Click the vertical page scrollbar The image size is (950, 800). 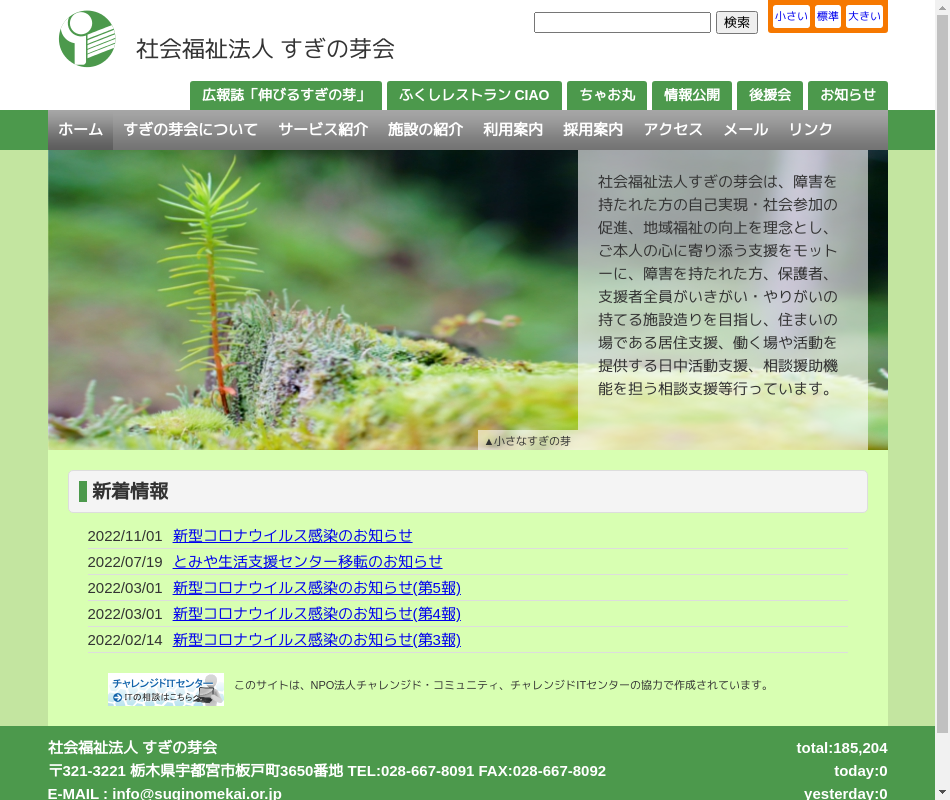tap(942, 400)
